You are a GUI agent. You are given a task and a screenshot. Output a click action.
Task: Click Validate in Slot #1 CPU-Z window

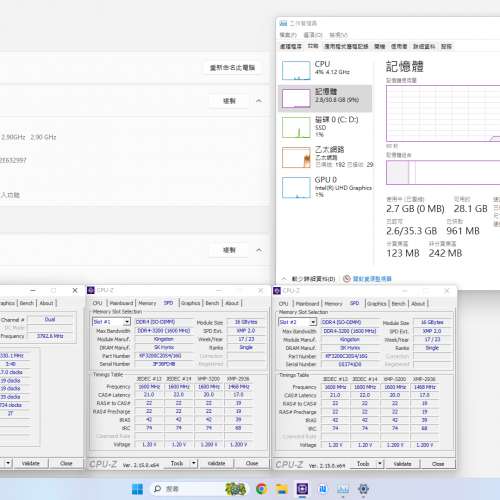[x=217, y=463]
